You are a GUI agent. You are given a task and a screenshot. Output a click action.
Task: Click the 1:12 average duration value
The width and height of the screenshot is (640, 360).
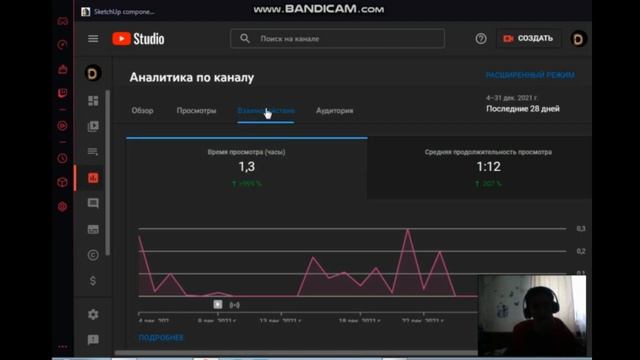click(488, 167)
